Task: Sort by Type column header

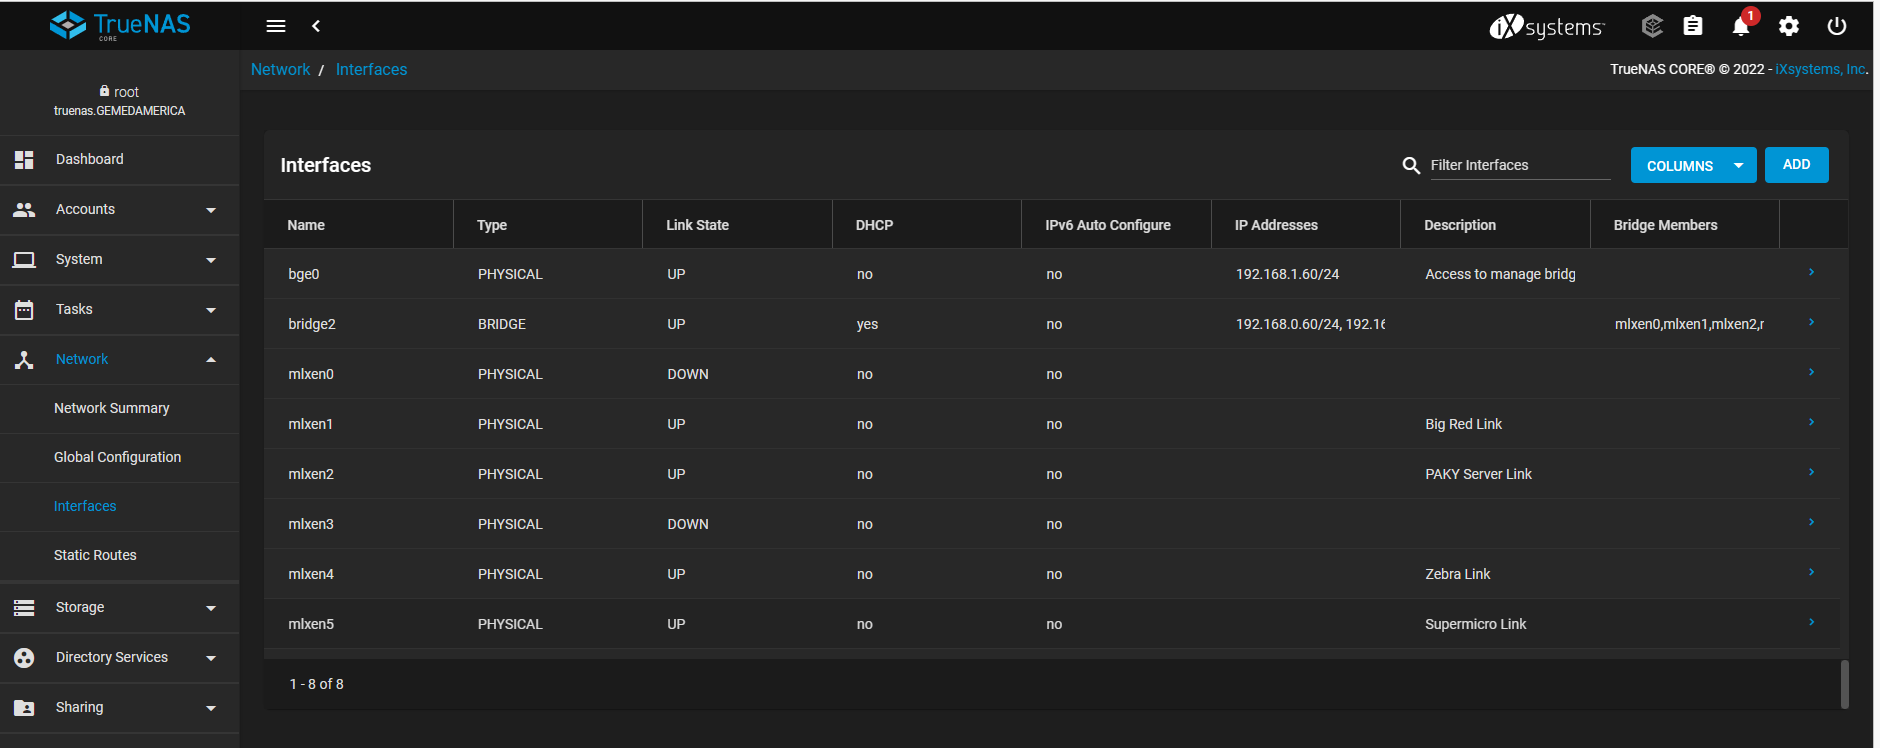Action: pyautogui.click(x=492, y=225)
